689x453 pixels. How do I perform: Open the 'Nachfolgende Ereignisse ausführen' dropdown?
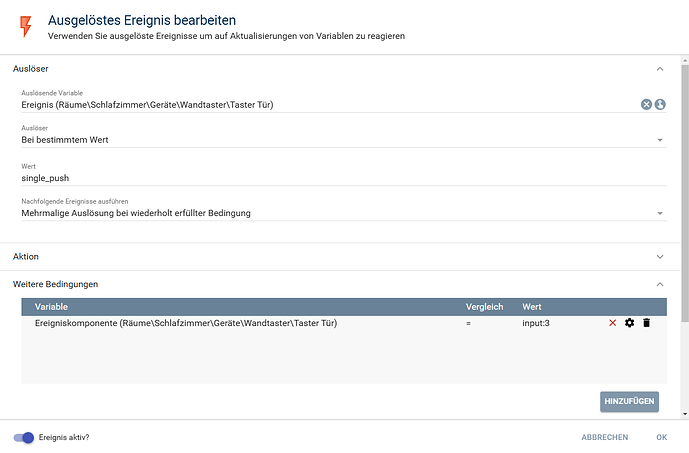tap(340, 213)
